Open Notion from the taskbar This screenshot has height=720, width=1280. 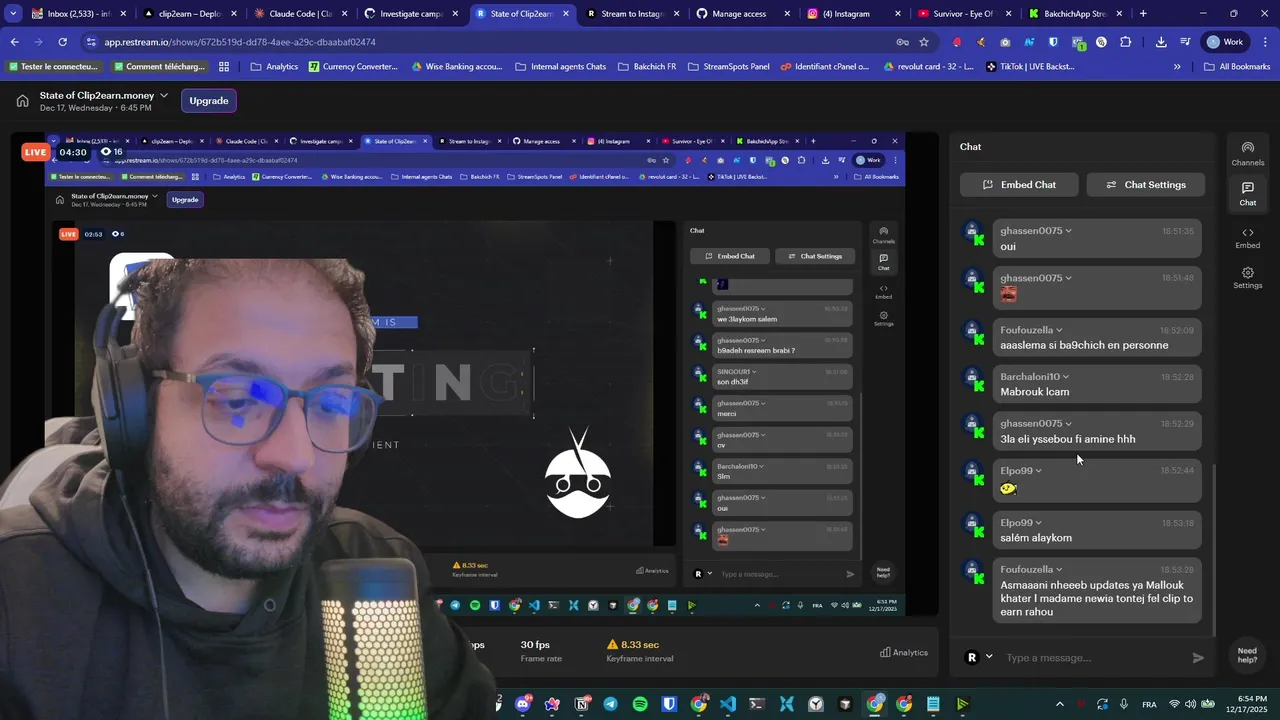tap(582, 704)
